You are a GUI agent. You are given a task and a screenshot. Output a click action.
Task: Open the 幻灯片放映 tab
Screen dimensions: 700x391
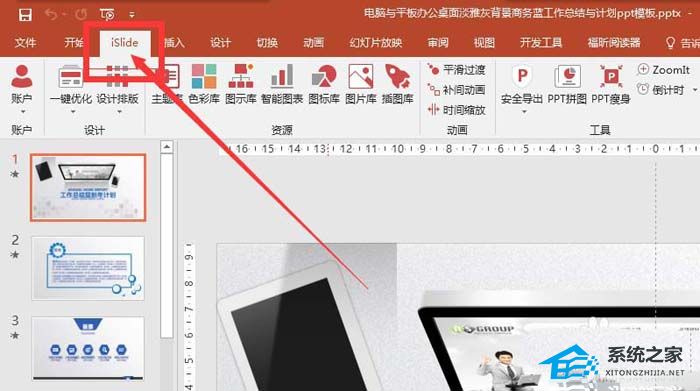coord(376,42)
